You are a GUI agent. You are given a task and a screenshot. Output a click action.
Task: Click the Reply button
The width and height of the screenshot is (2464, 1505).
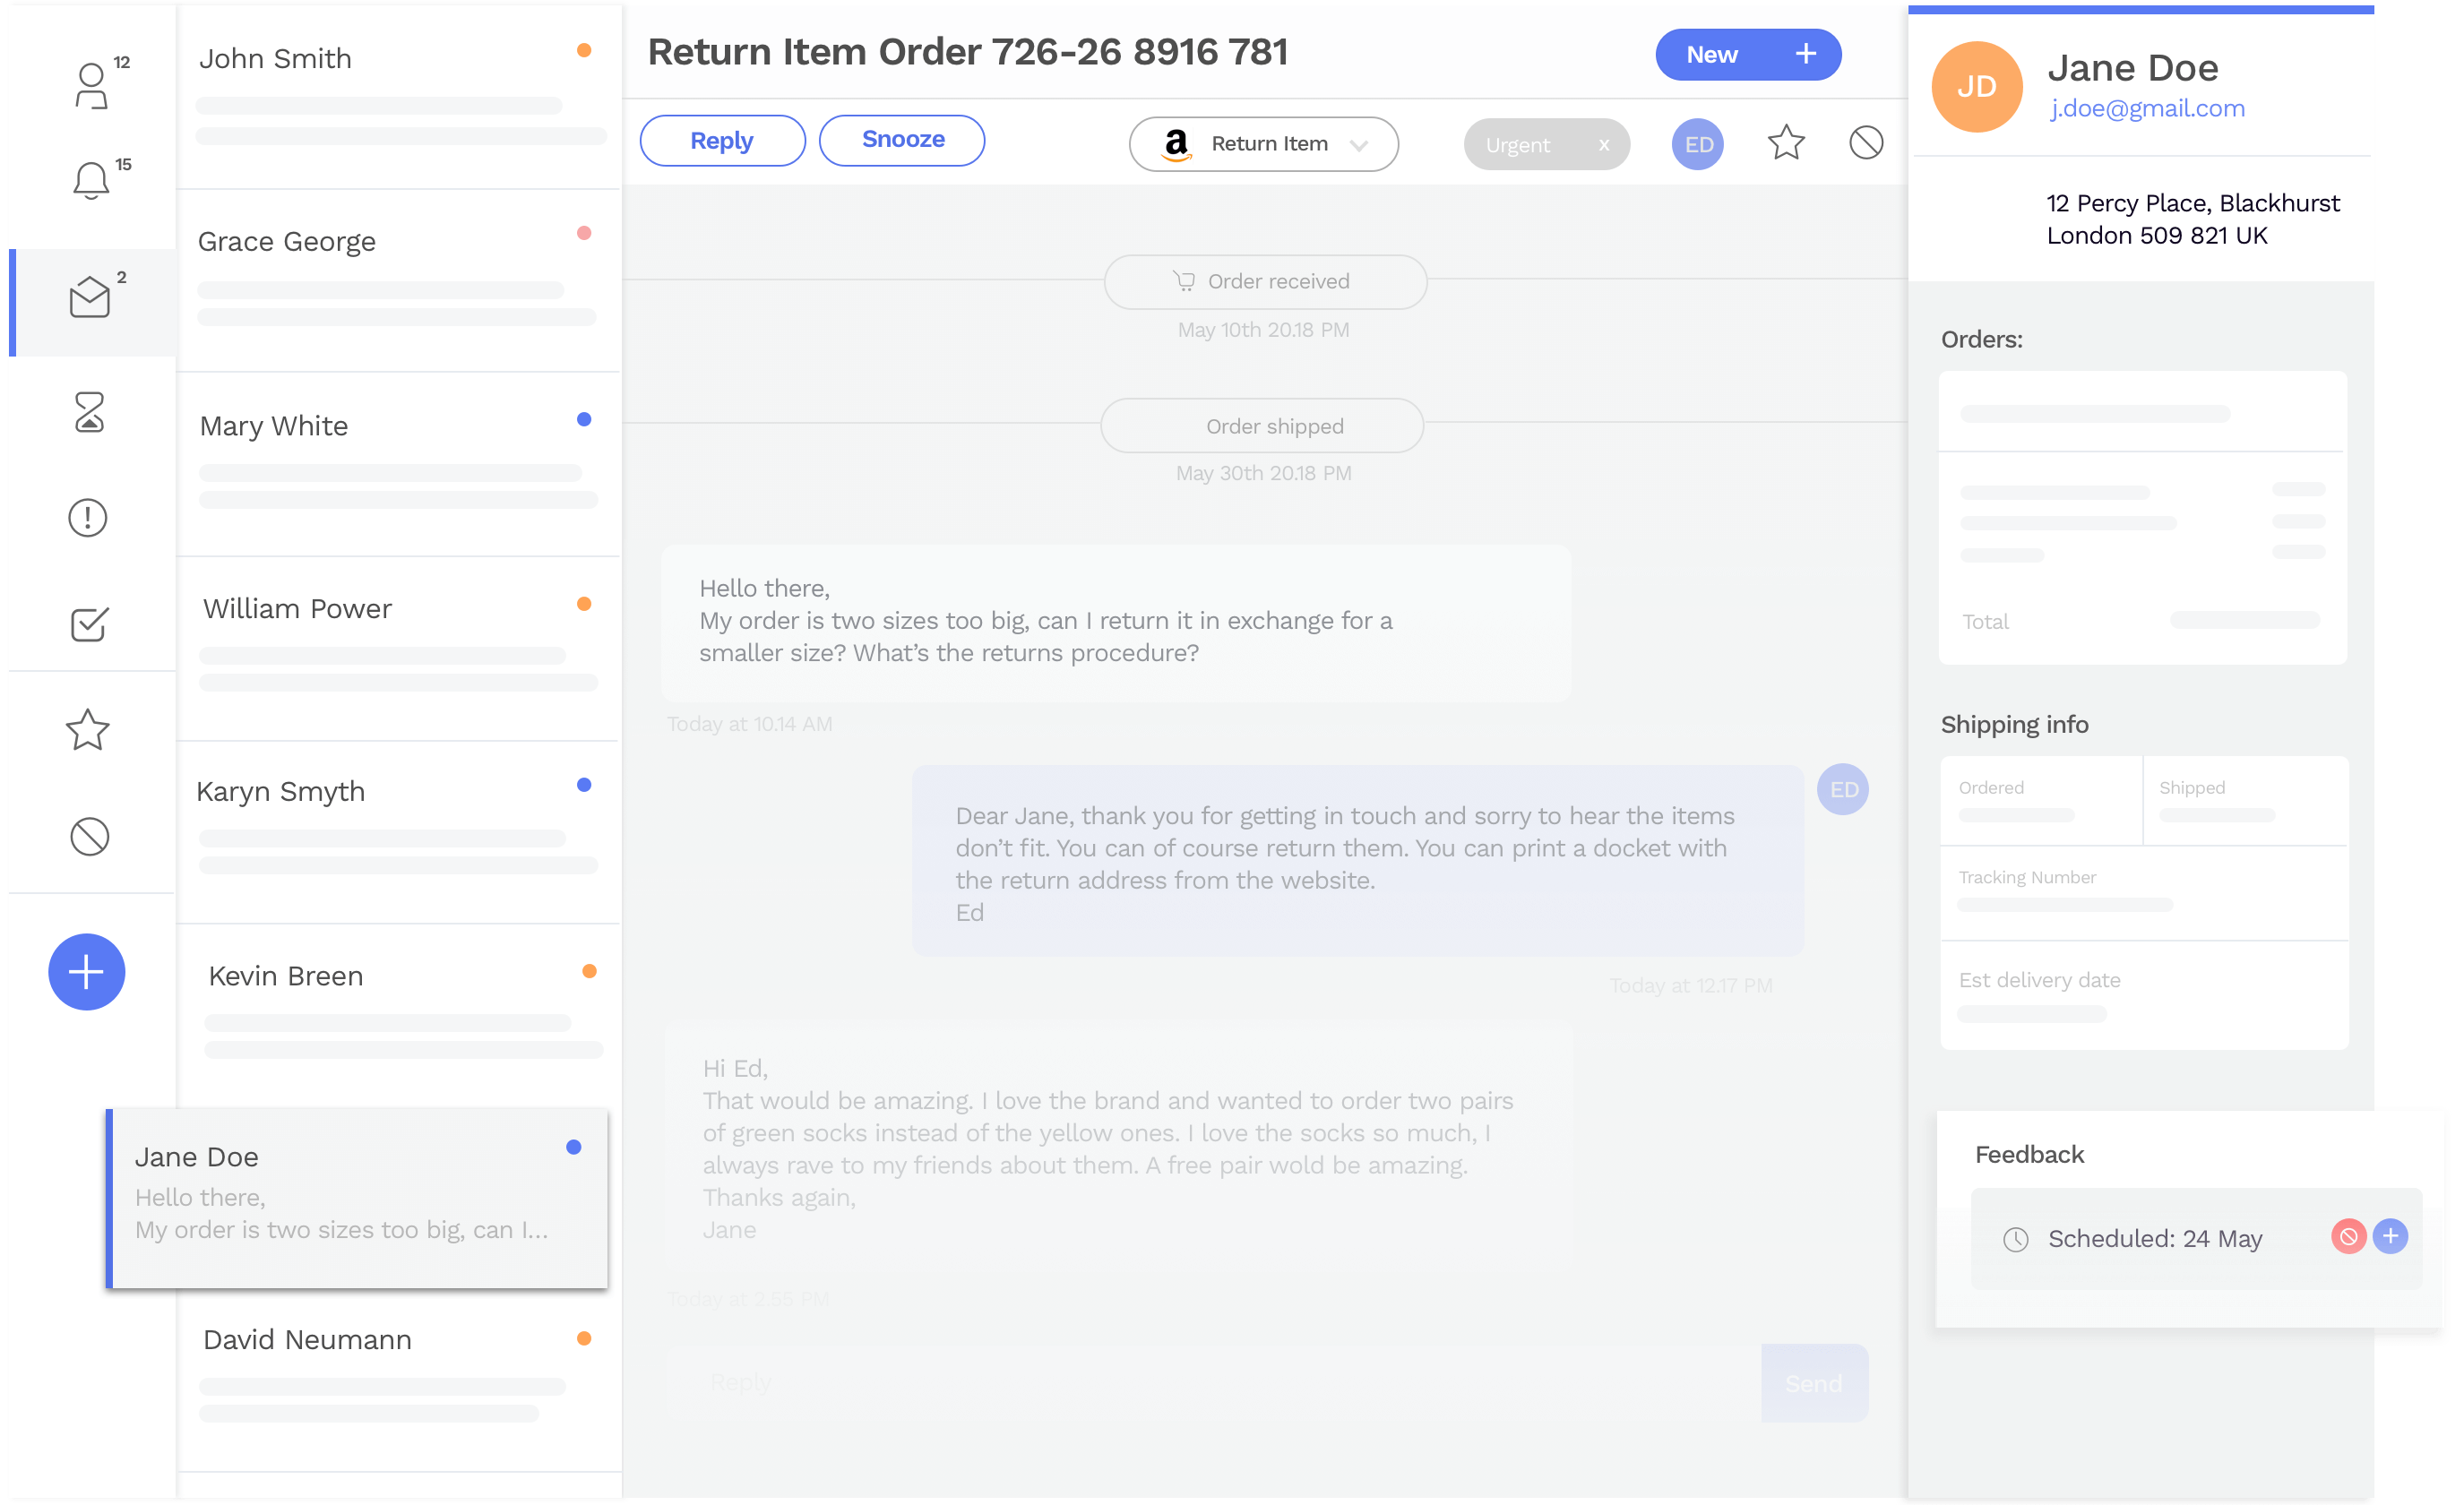click(x=722, y=140)
